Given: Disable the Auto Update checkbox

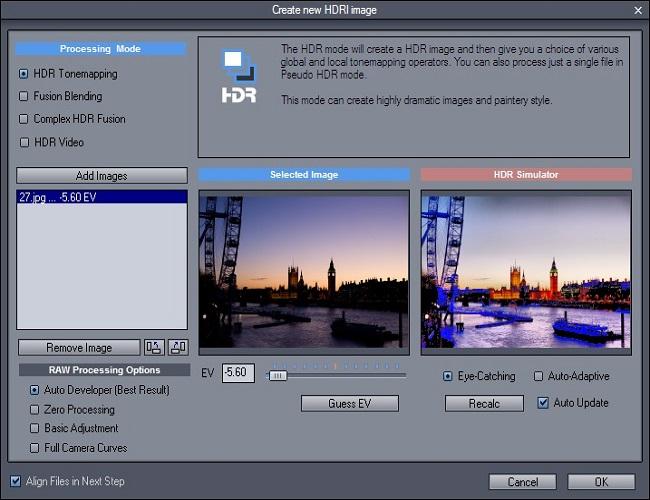Looking at the screenshot, I should [543, 403].
